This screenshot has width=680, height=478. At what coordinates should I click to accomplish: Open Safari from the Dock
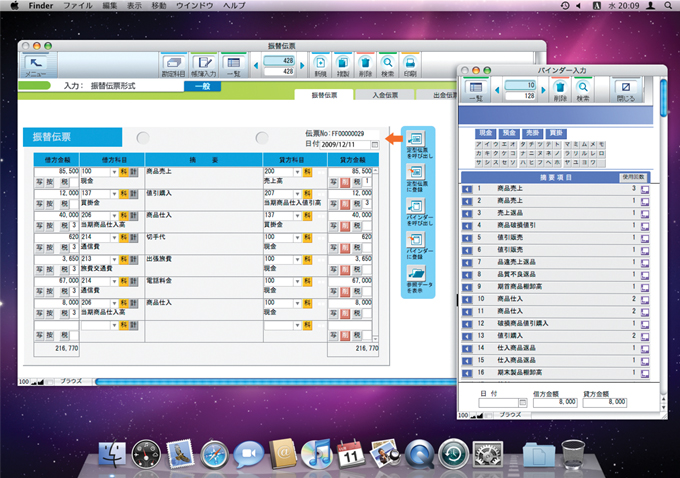point(214,455)
